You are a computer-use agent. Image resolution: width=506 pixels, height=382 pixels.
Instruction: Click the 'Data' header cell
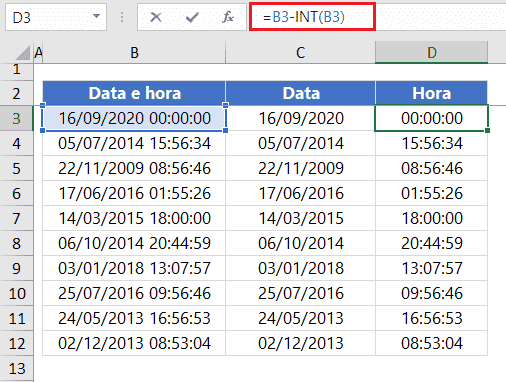point(300,93)
